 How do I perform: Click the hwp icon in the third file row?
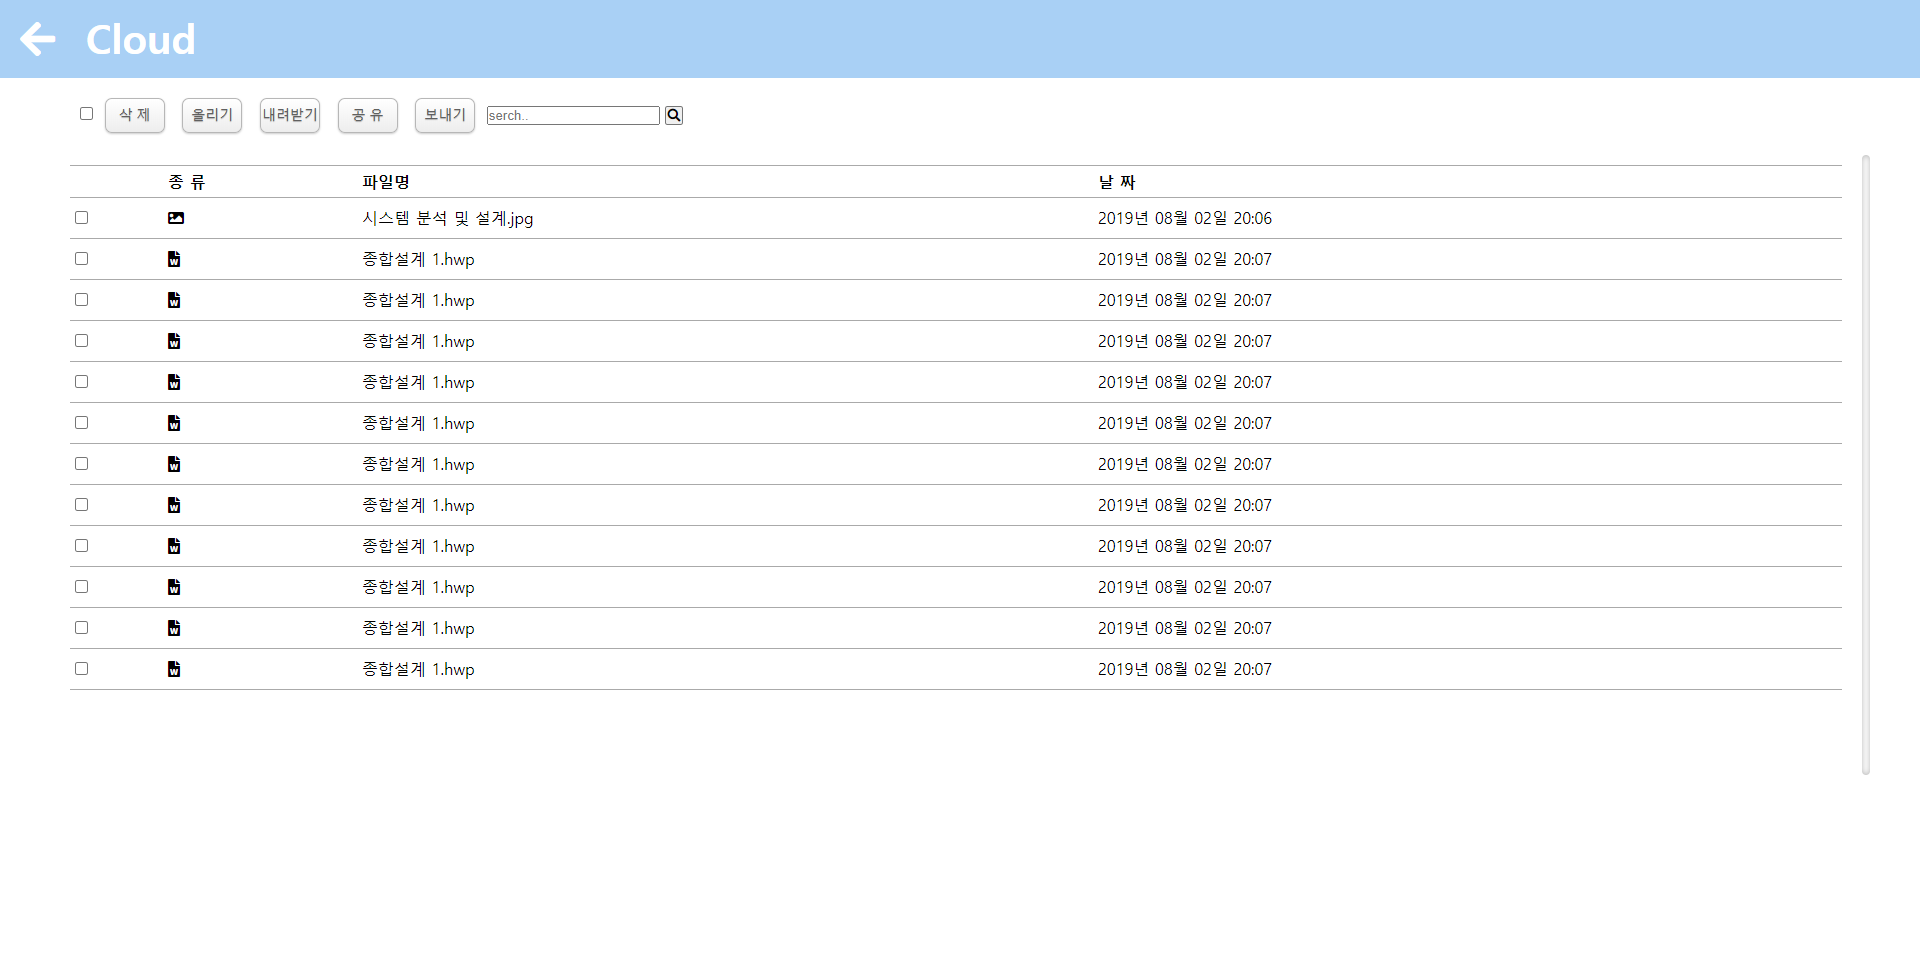pos(174,300)
